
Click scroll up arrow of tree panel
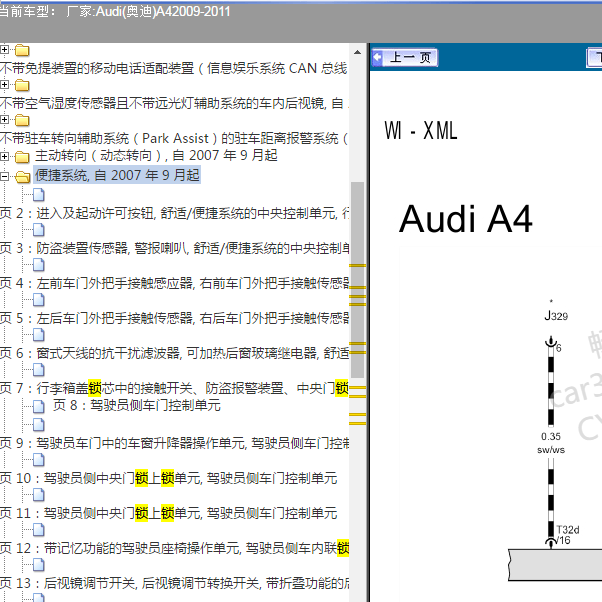click(357, 52)
